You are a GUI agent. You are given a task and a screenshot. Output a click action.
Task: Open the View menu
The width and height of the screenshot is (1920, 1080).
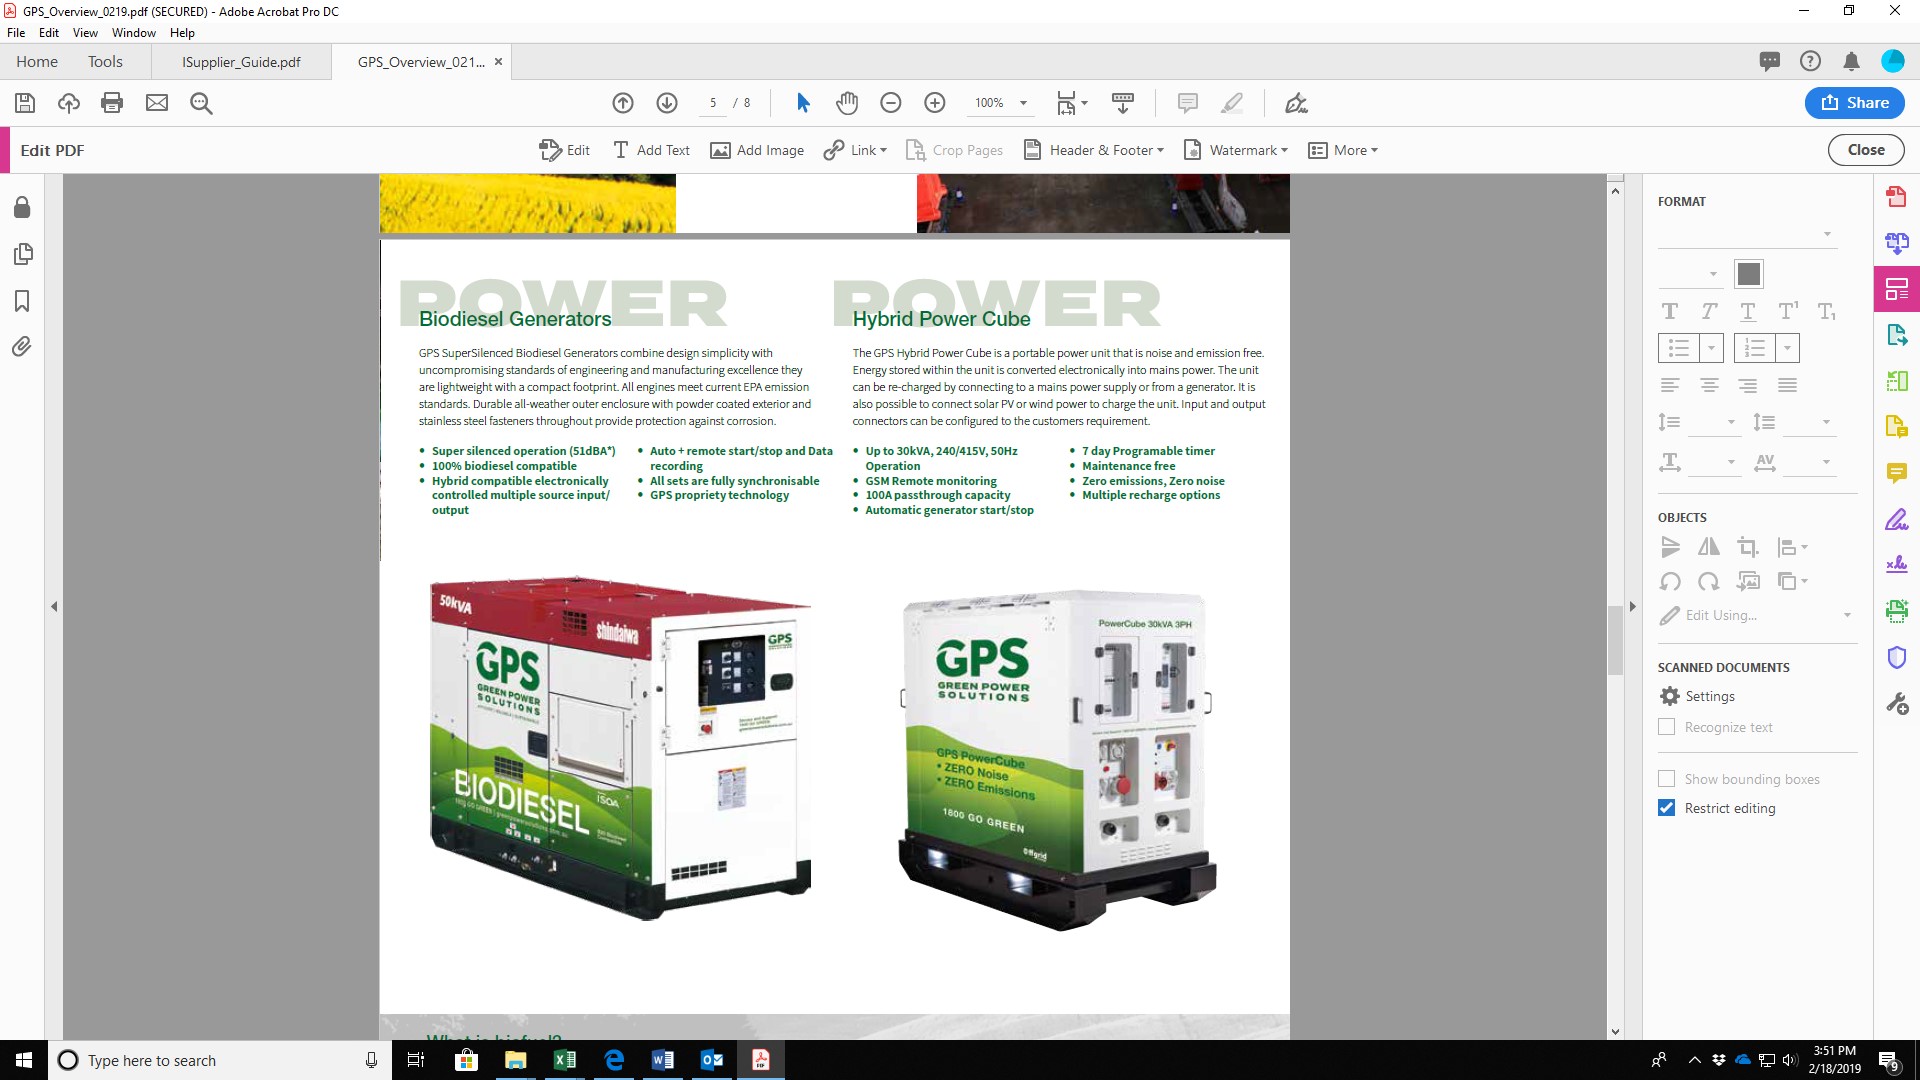(85, 33)
